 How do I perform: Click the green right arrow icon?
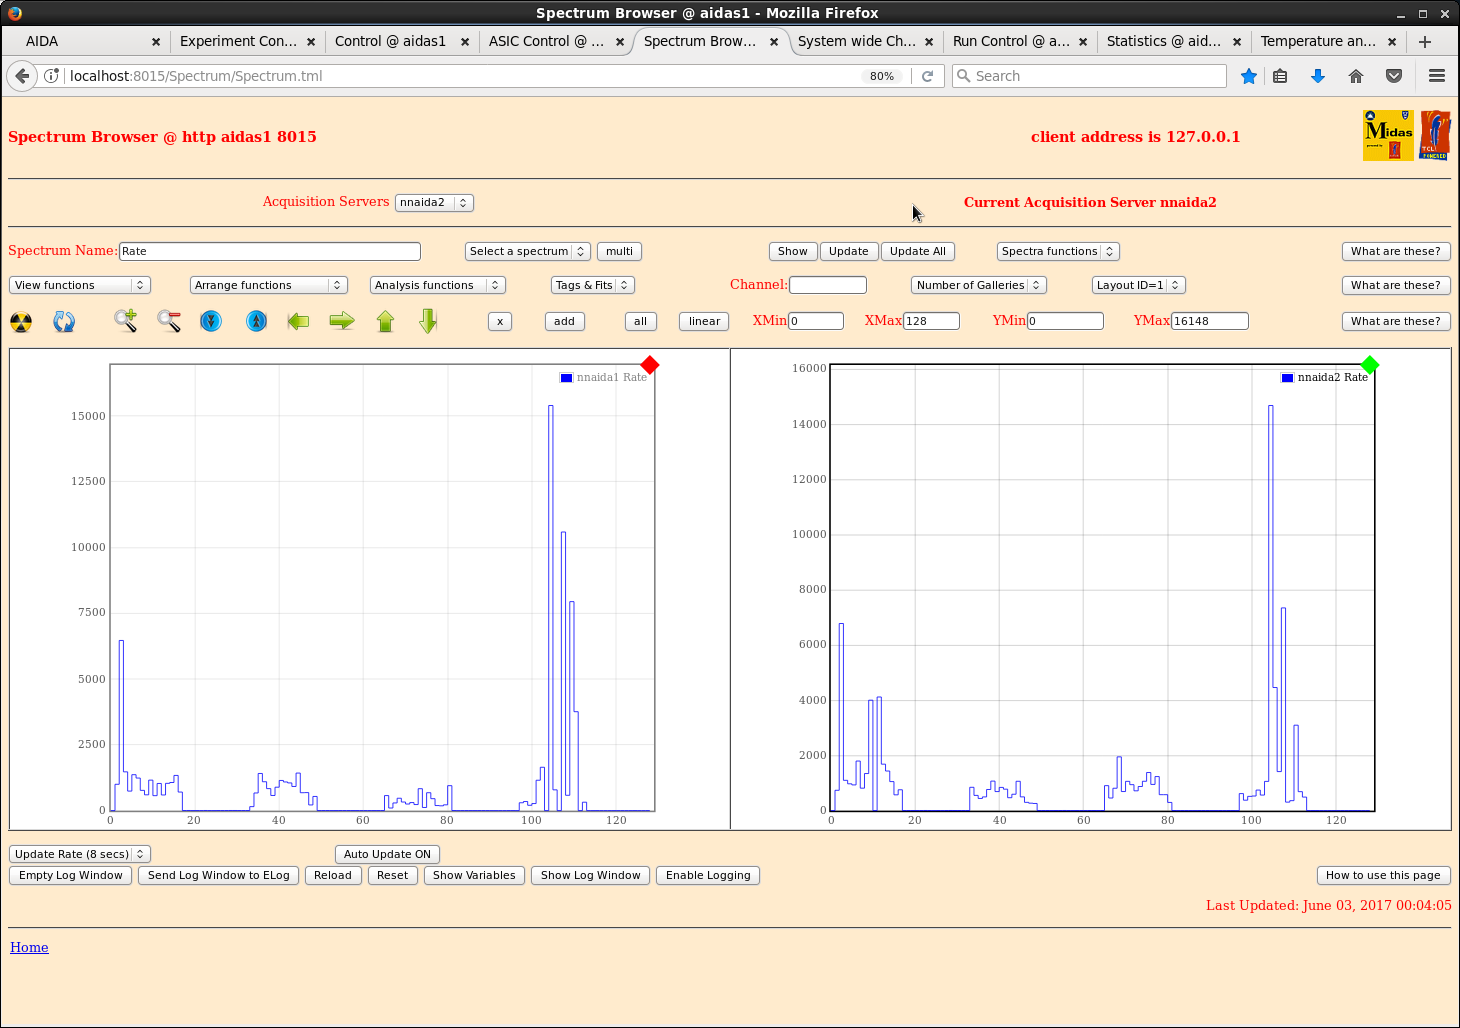coord(342,321)
